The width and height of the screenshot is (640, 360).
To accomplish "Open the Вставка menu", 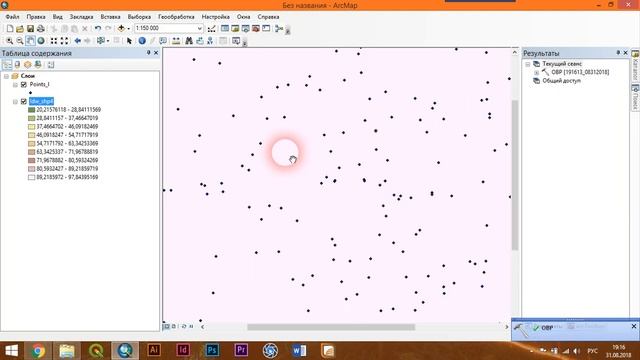I will pyautogui.click(x=110, y=17).
